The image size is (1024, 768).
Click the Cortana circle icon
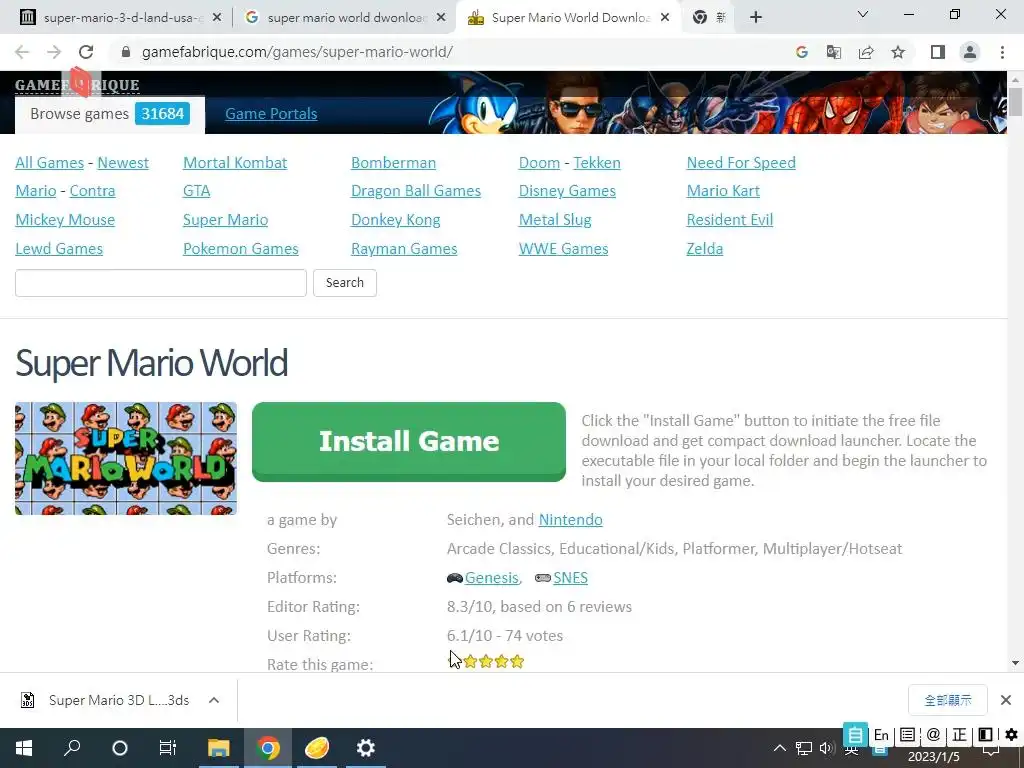tap(120, 748)
